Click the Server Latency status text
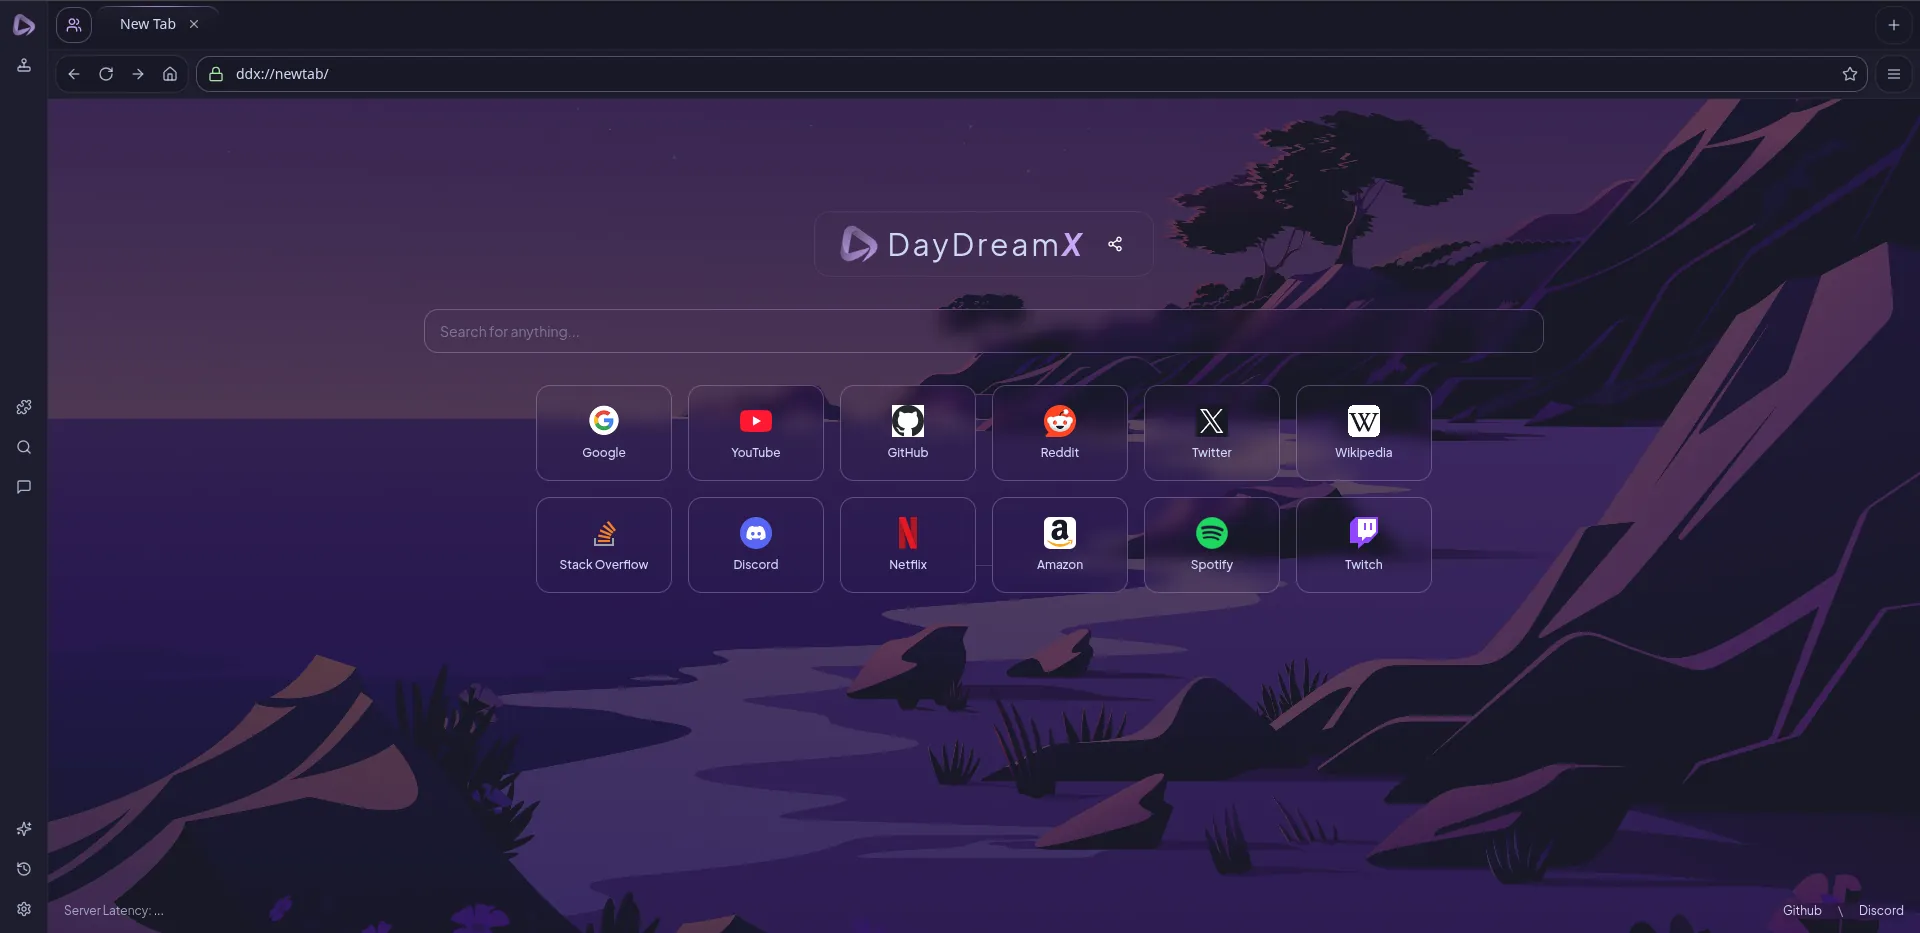The image size is (1920, 933). [x=114, y=910]
